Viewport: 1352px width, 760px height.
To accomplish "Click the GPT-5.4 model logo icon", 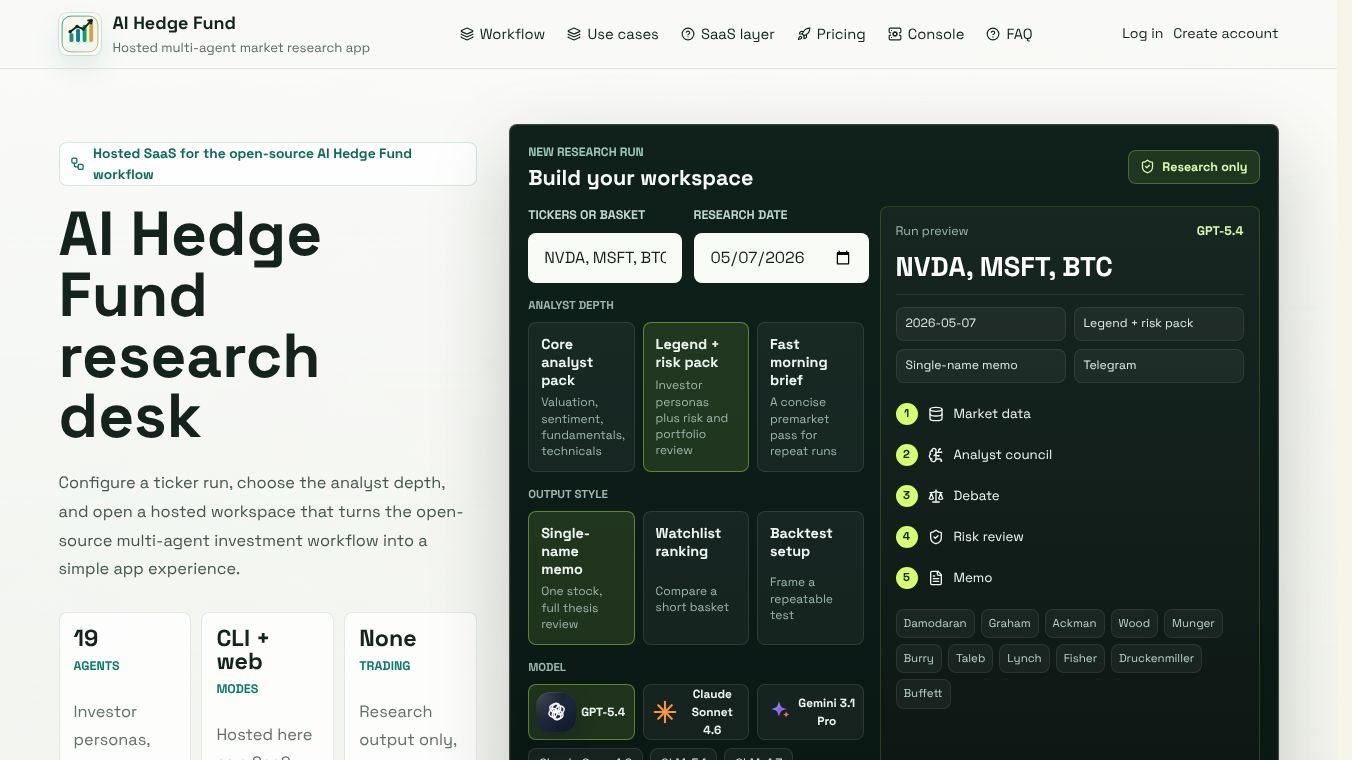I will click(556, 712).
